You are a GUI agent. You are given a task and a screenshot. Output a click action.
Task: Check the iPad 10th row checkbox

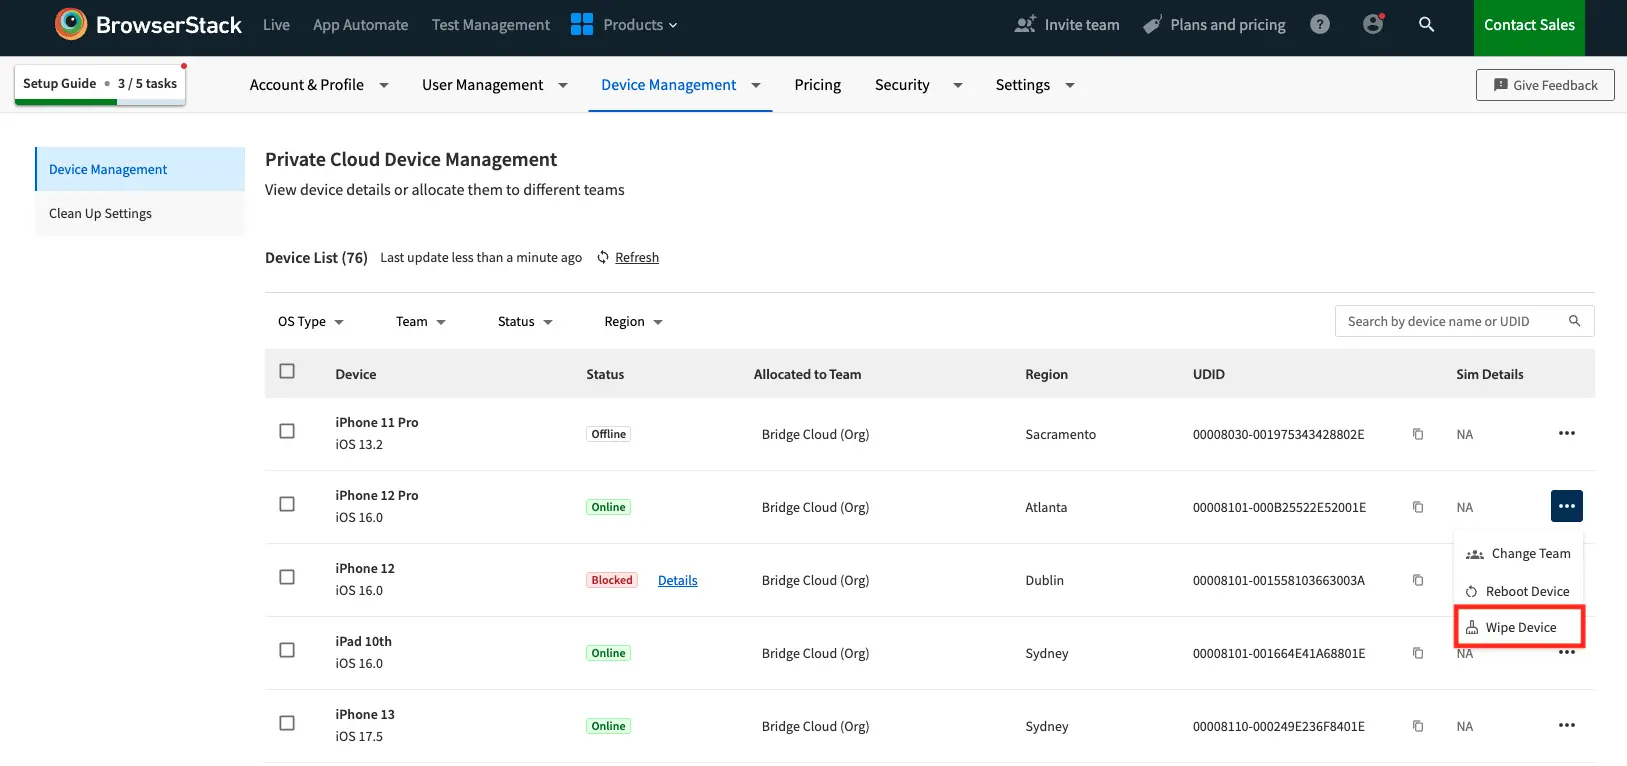click(287, 650)
